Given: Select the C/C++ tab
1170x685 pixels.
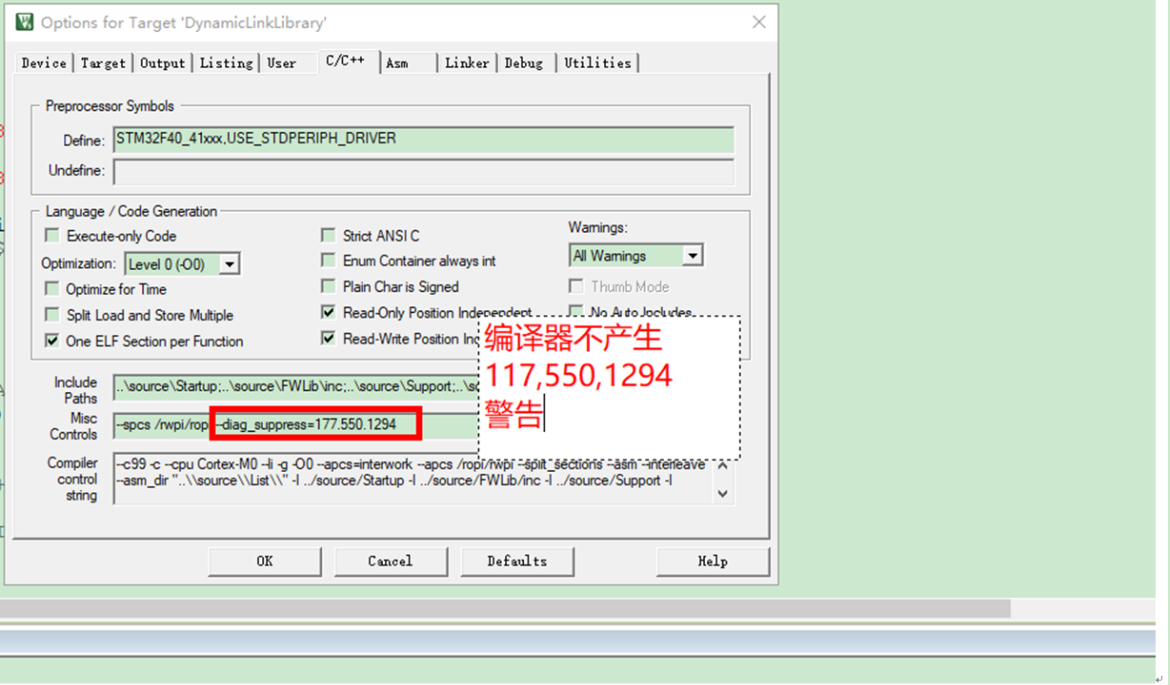Looking at the screenshot, I should tap(345, 60).
